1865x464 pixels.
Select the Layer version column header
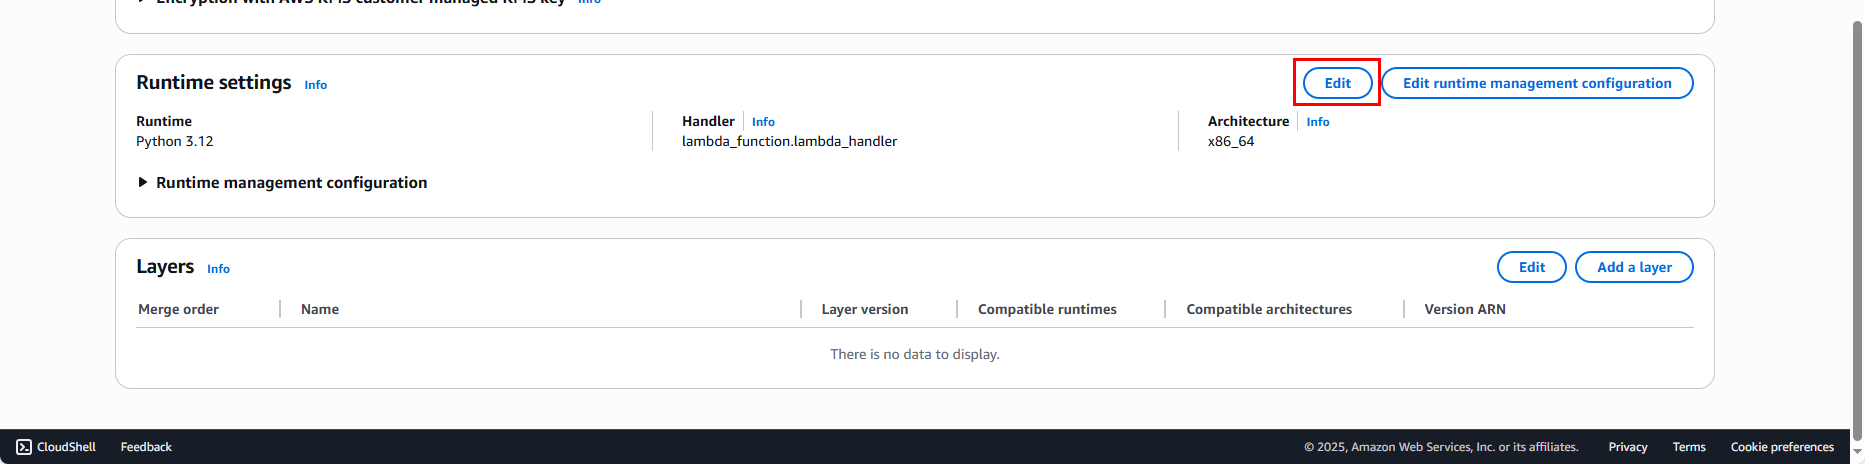864,309
